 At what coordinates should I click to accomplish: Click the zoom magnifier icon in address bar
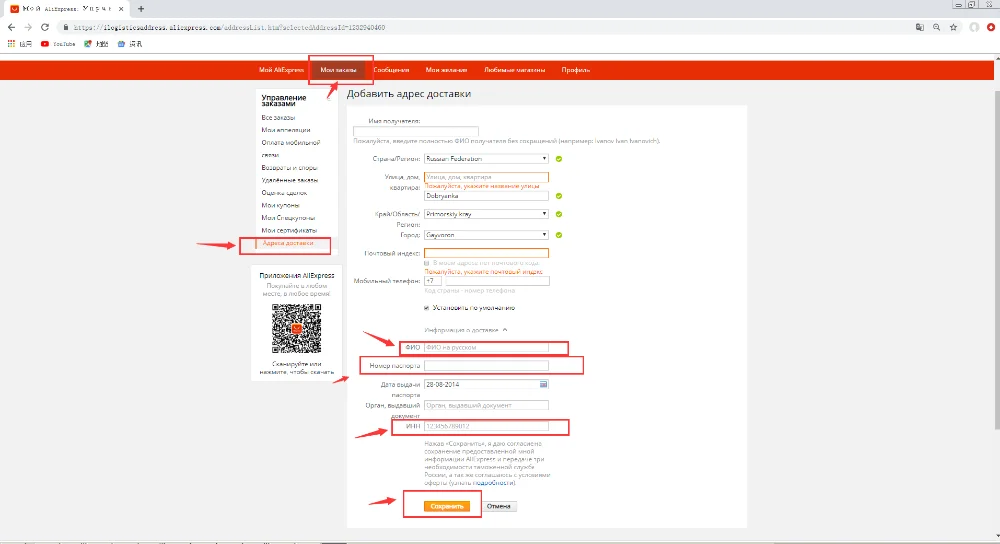coord(936,27)
